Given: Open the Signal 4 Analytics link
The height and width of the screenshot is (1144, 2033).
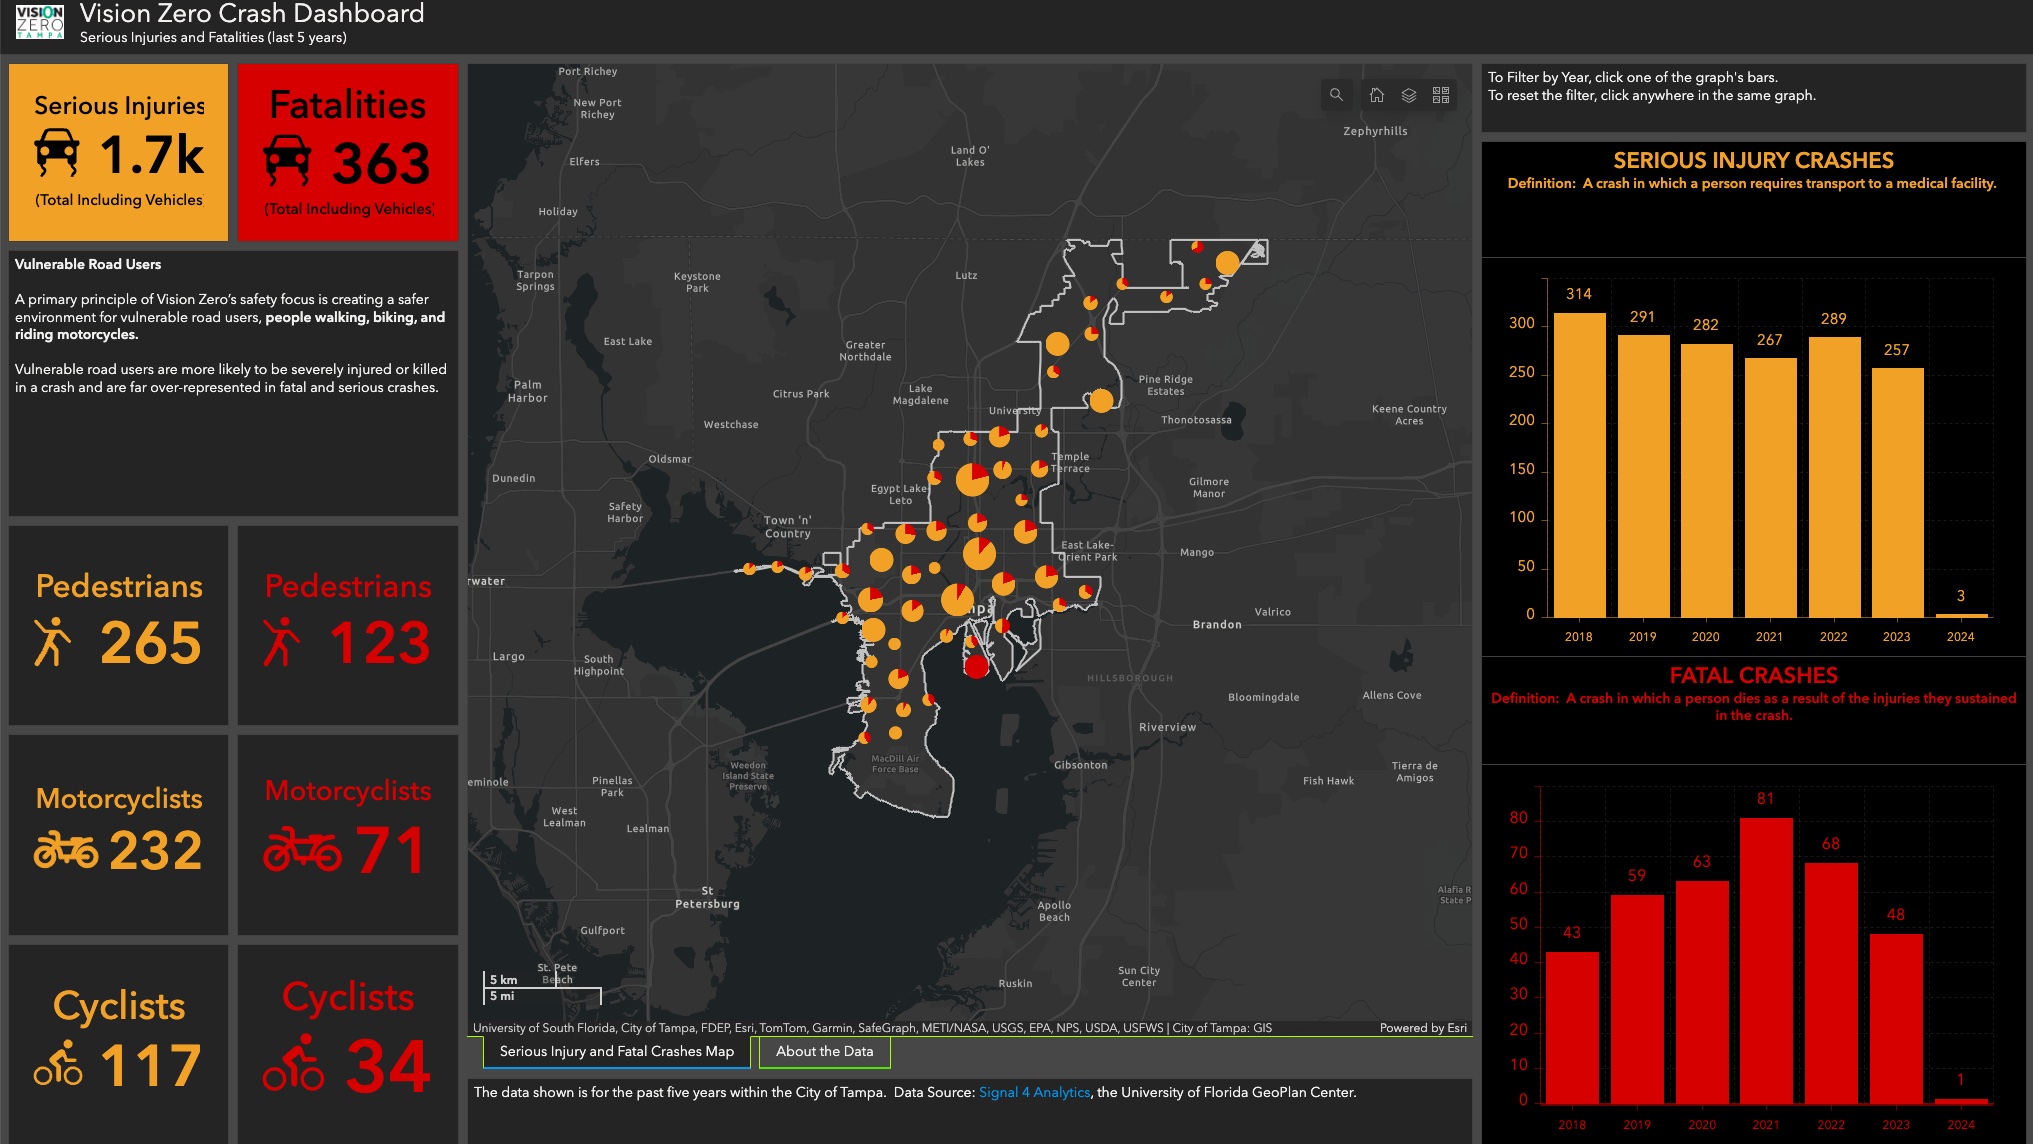Looking at the screenshot, I should [1036, 1093].
